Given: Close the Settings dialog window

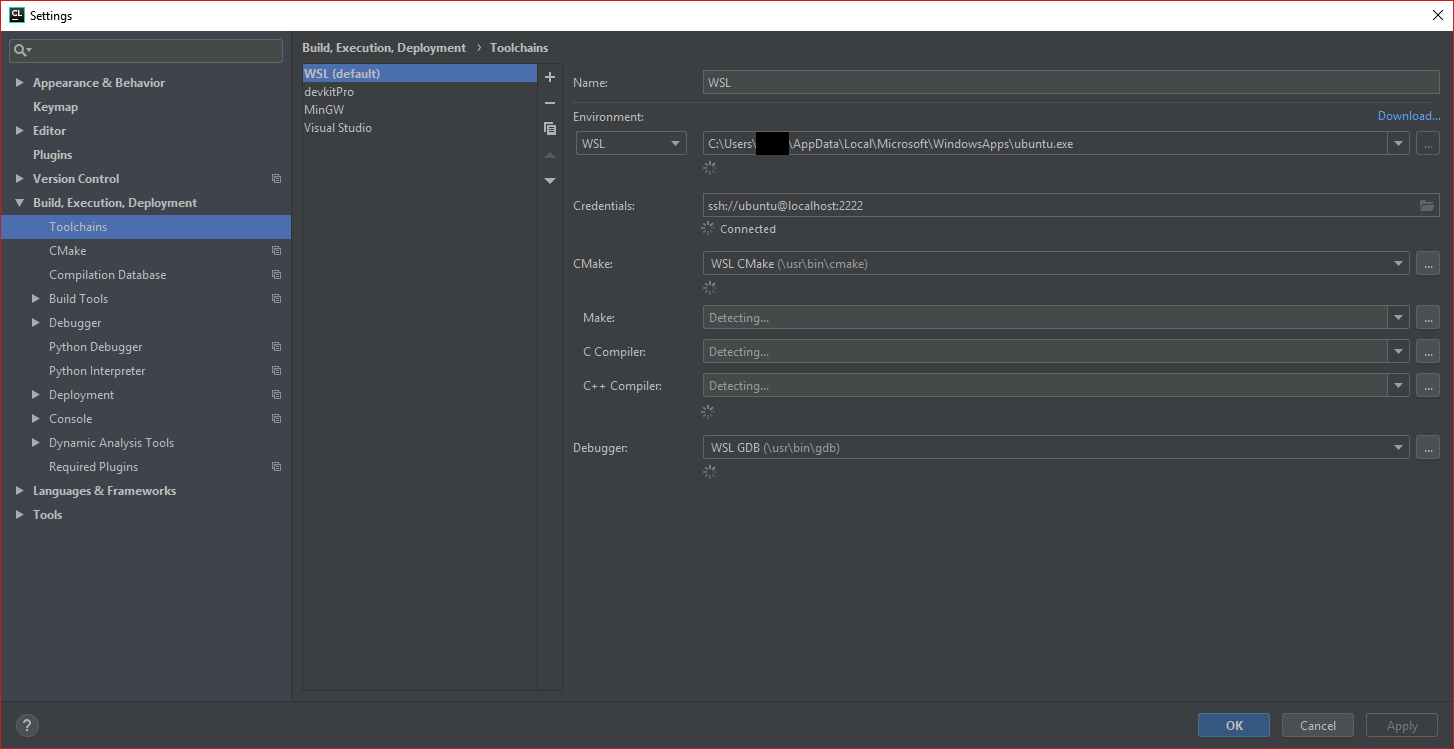Looking at the screenshot, I should click(x=1437, y=15).
